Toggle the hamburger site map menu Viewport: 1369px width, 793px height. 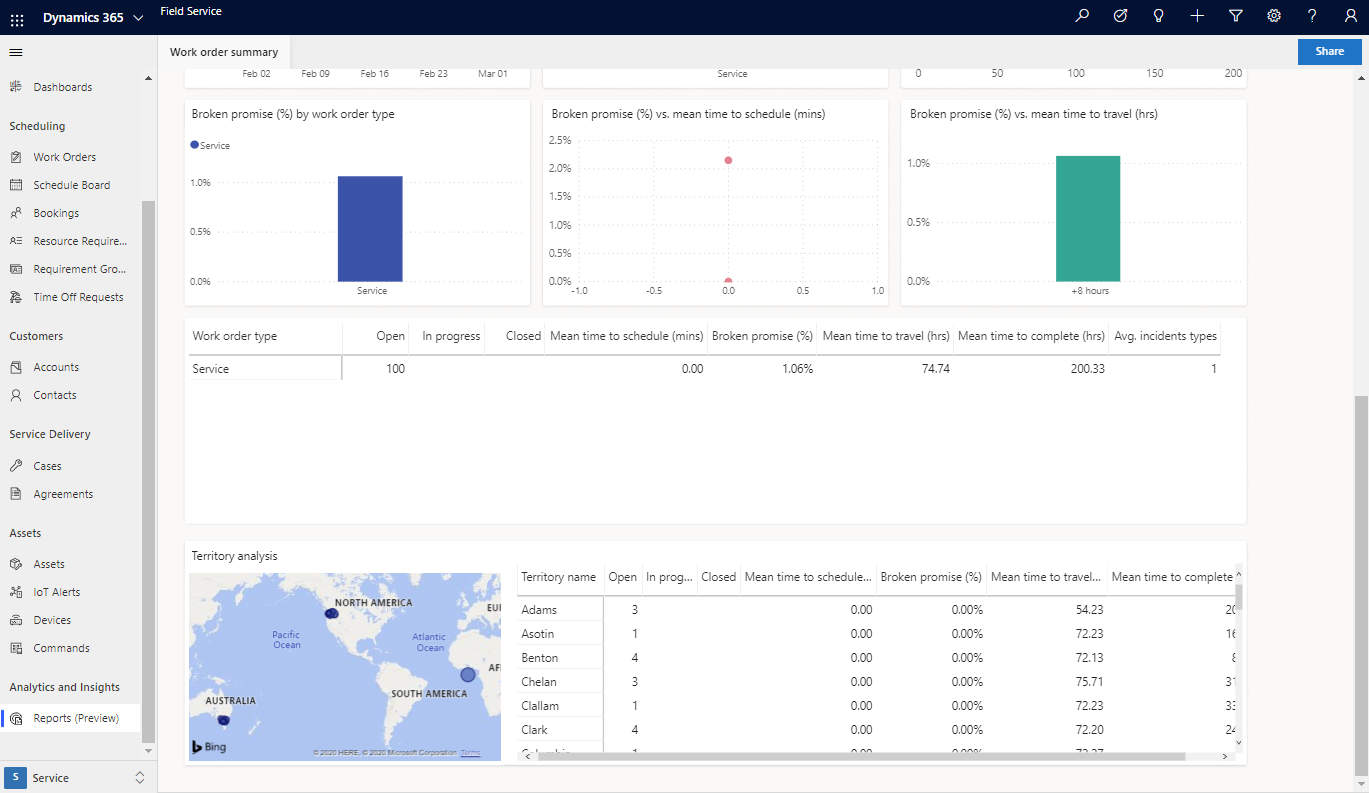[x=16, y=52]
